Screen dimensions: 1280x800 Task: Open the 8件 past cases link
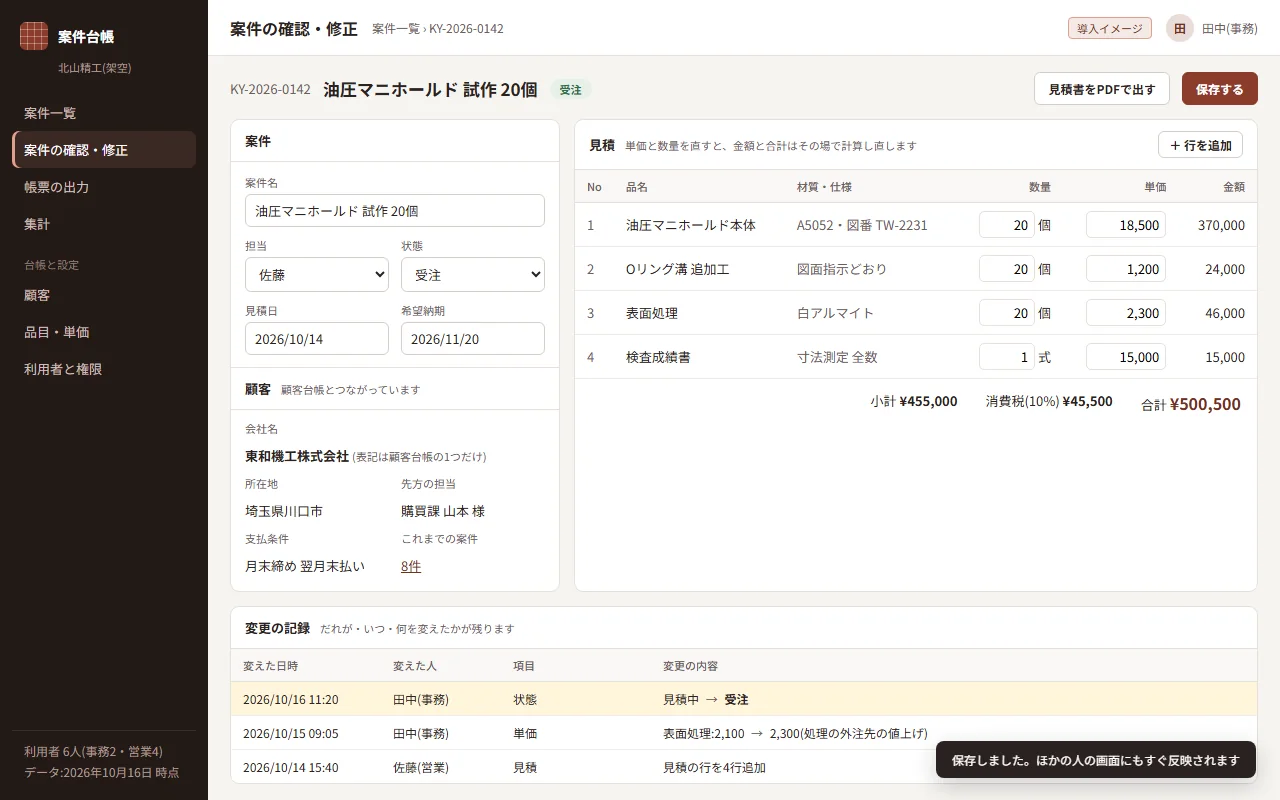click(x=411, y=566)
